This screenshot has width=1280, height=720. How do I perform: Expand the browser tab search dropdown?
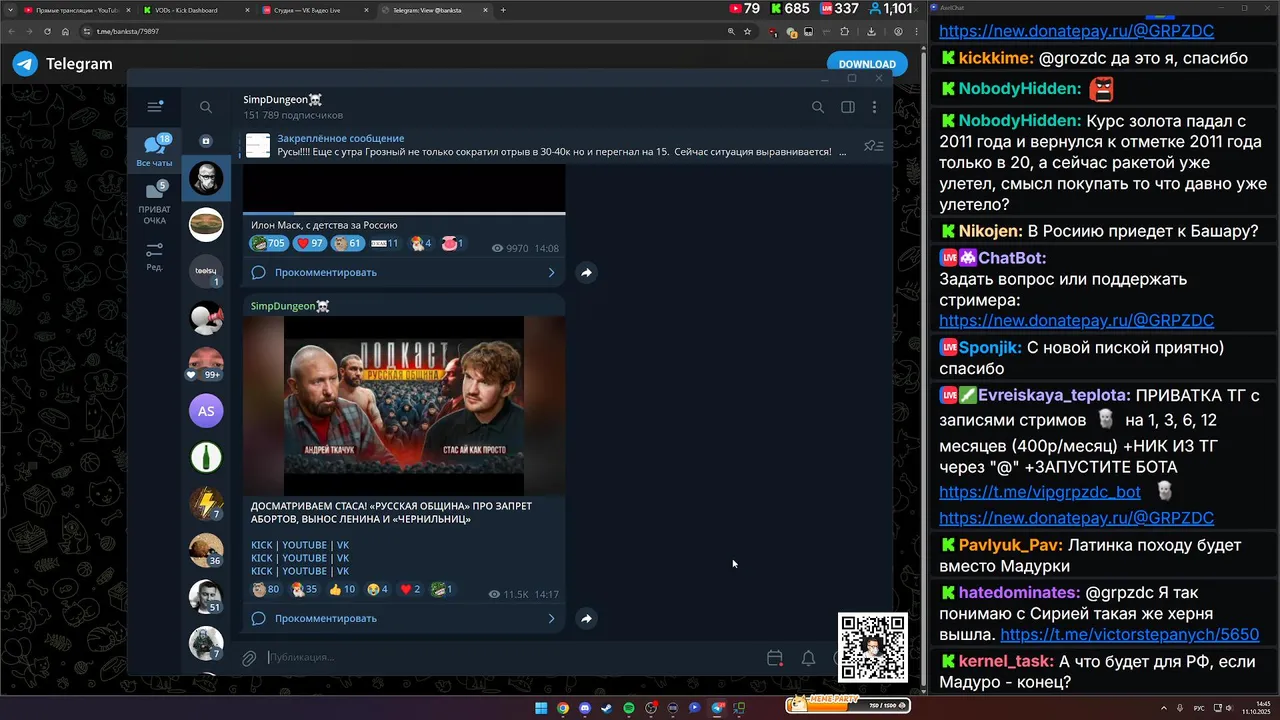pyautogui.click(x=8, y=10)
